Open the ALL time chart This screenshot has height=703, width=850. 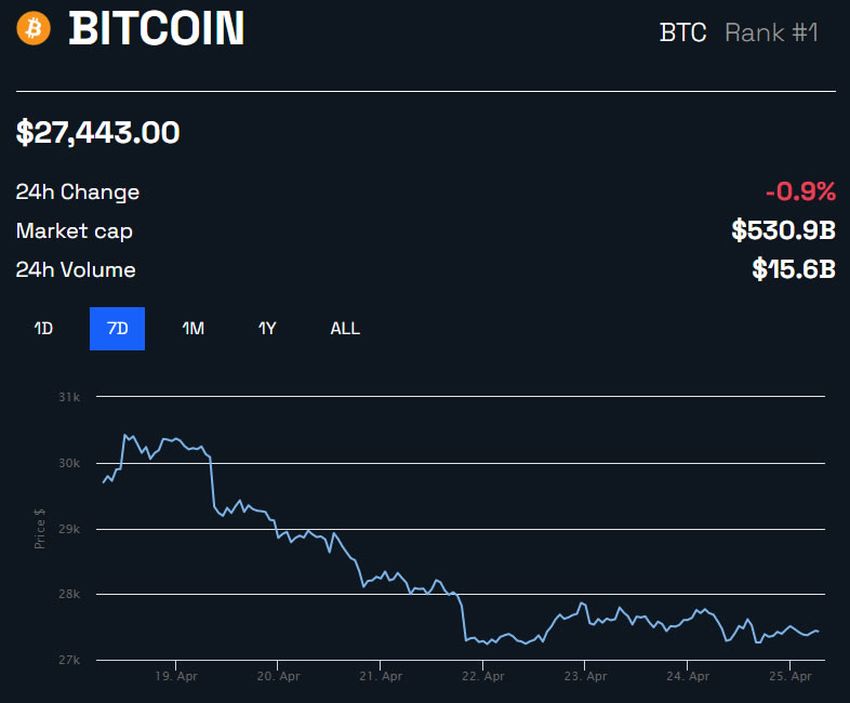344,328
